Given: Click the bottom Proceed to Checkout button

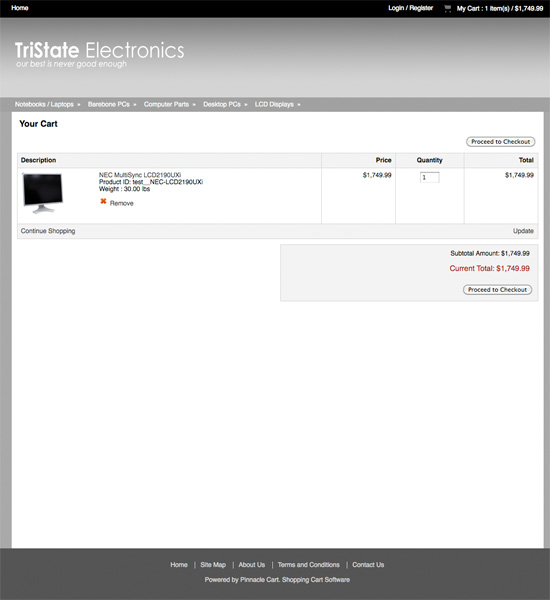Looking at the screenshot, I should (497, 290).
